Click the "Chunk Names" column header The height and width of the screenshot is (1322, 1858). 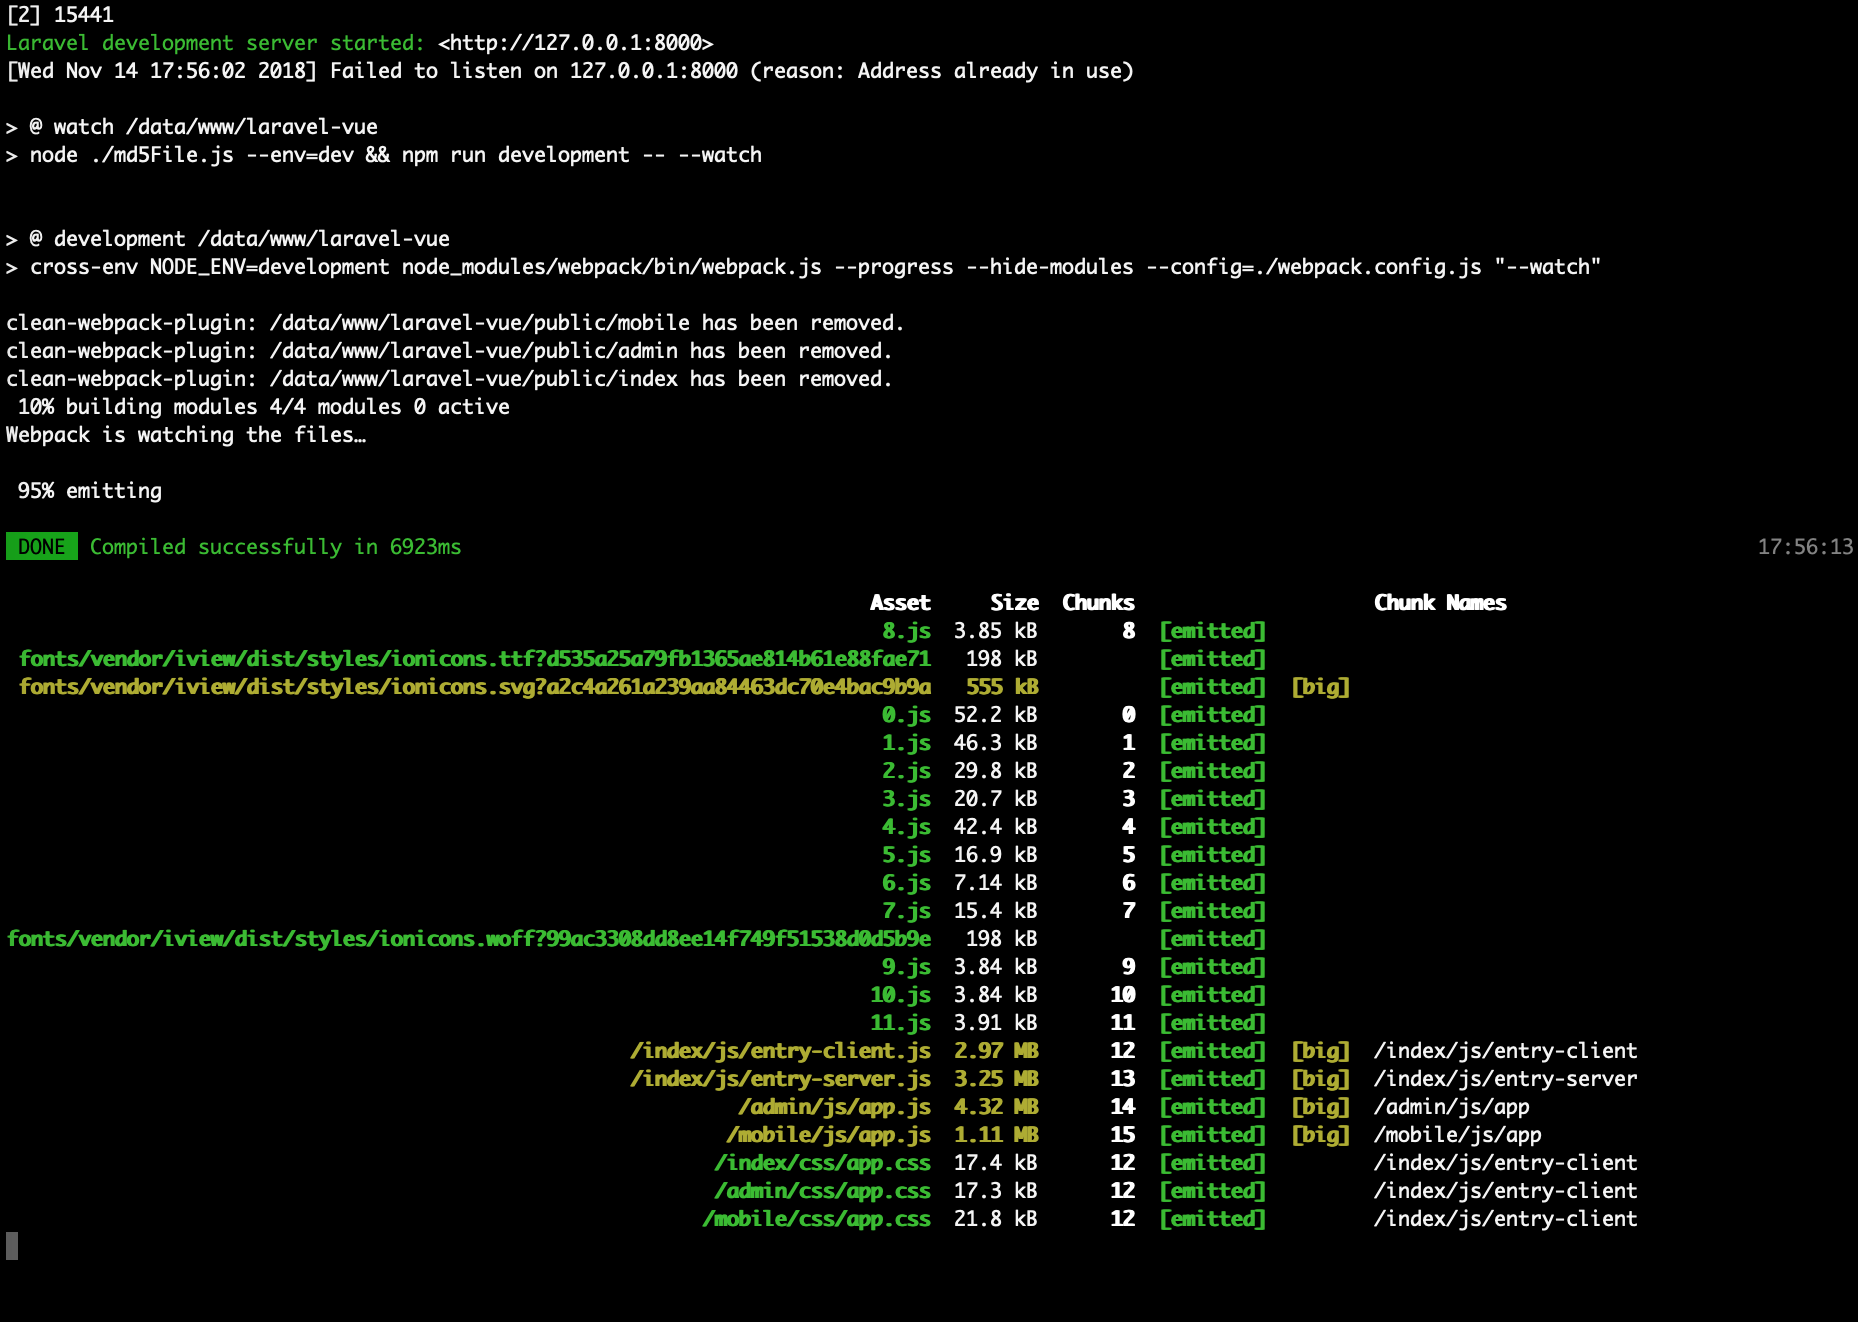point(1440,603)
